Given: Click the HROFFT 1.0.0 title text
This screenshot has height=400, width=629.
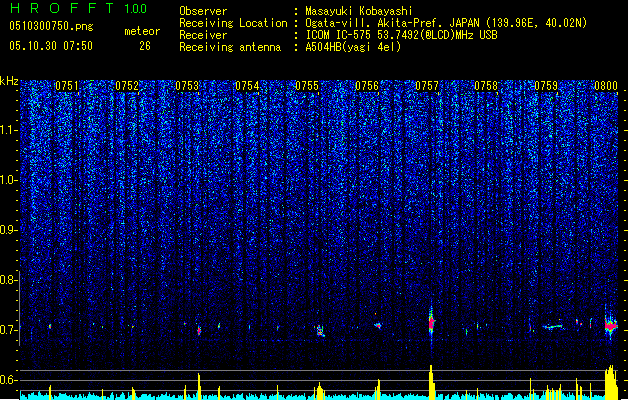Looking at the screenshot, I should pos(78,8).
